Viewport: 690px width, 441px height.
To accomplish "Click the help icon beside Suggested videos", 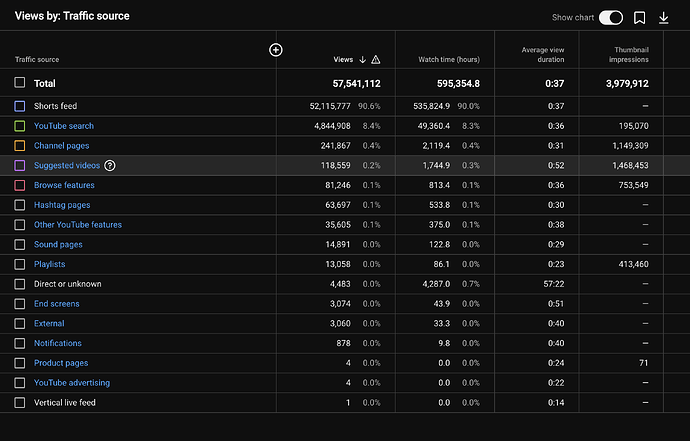I will (x=110, y=165).
